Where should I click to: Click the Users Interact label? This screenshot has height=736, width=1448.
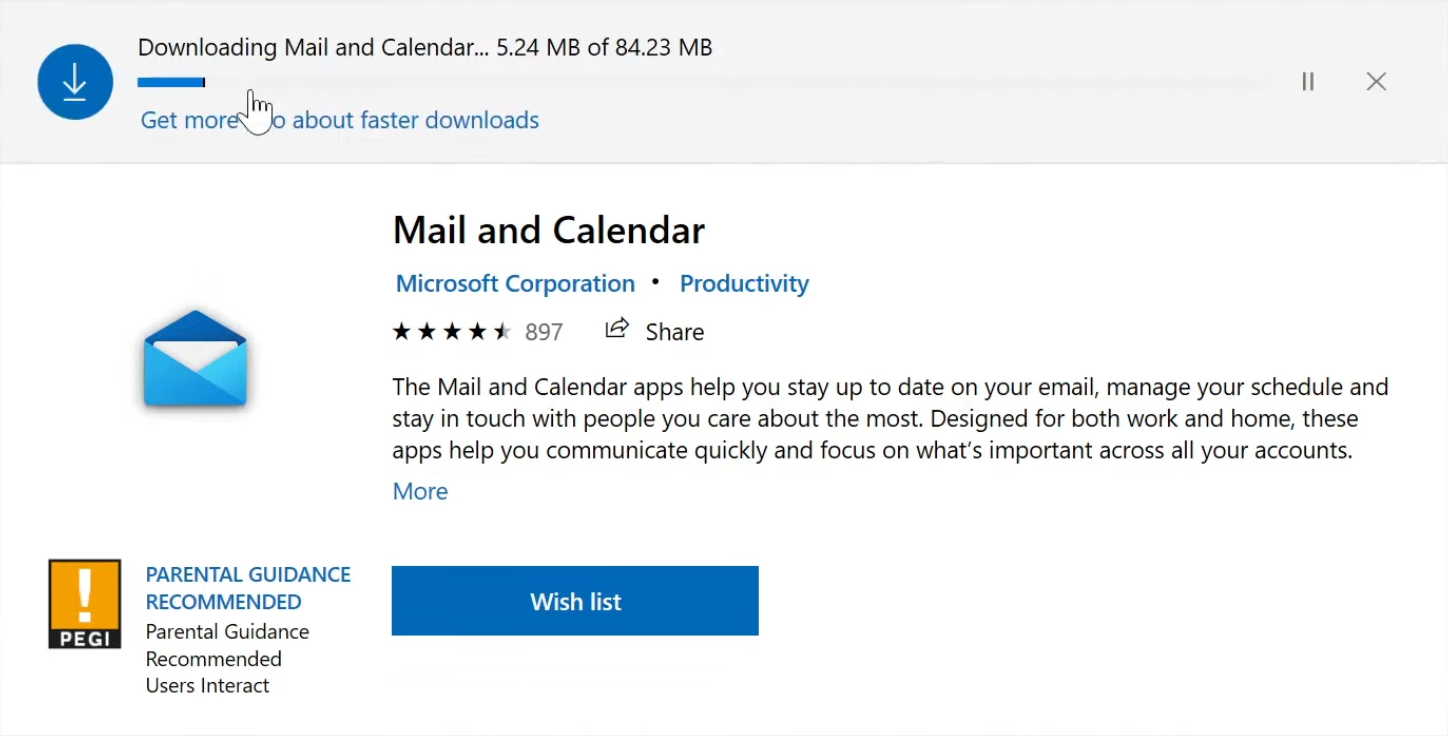[207, 685]
